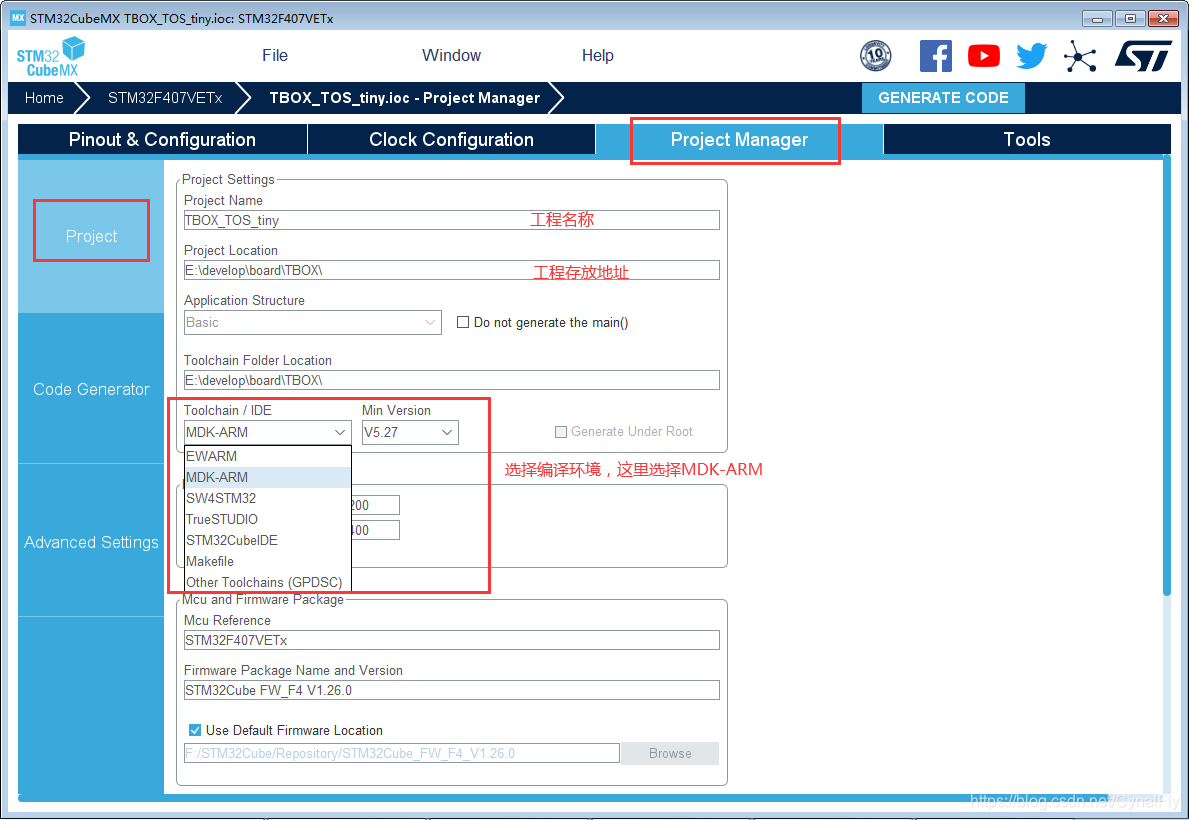
Task: Click the Browse button
Action: coord(670,753)
